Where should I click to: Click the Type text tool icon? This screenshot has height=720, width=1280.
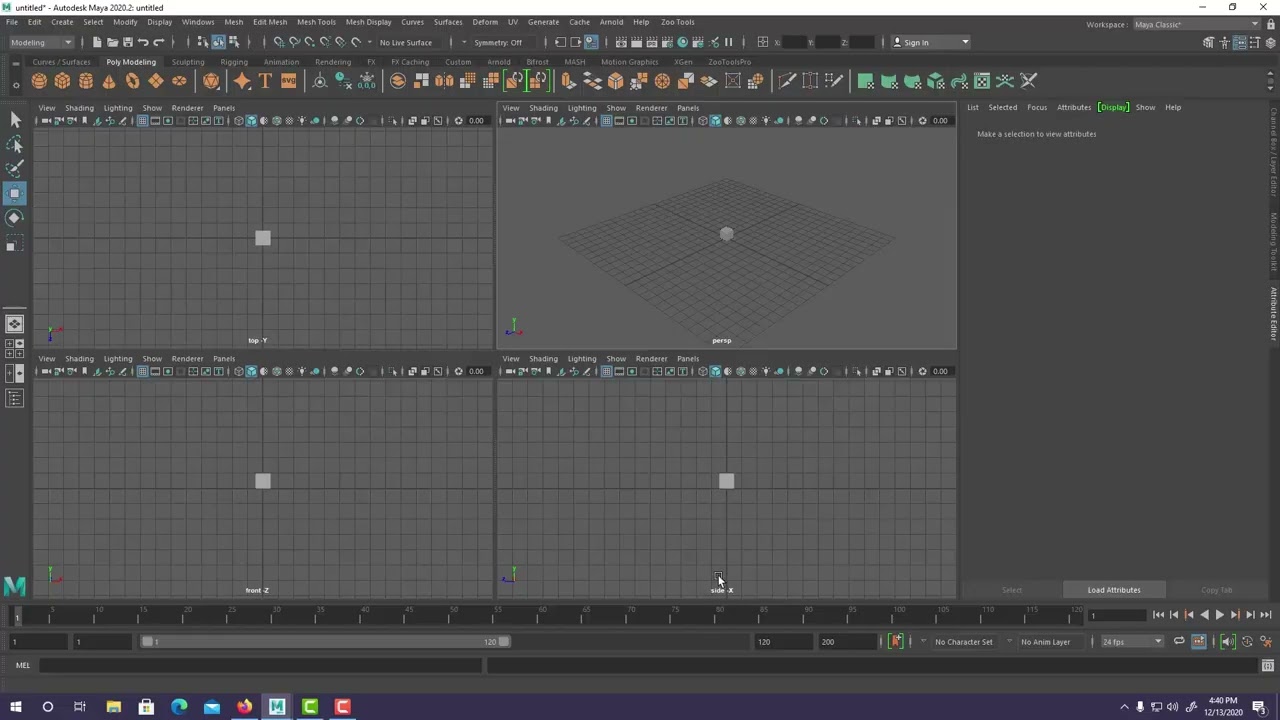click(265, 81)
